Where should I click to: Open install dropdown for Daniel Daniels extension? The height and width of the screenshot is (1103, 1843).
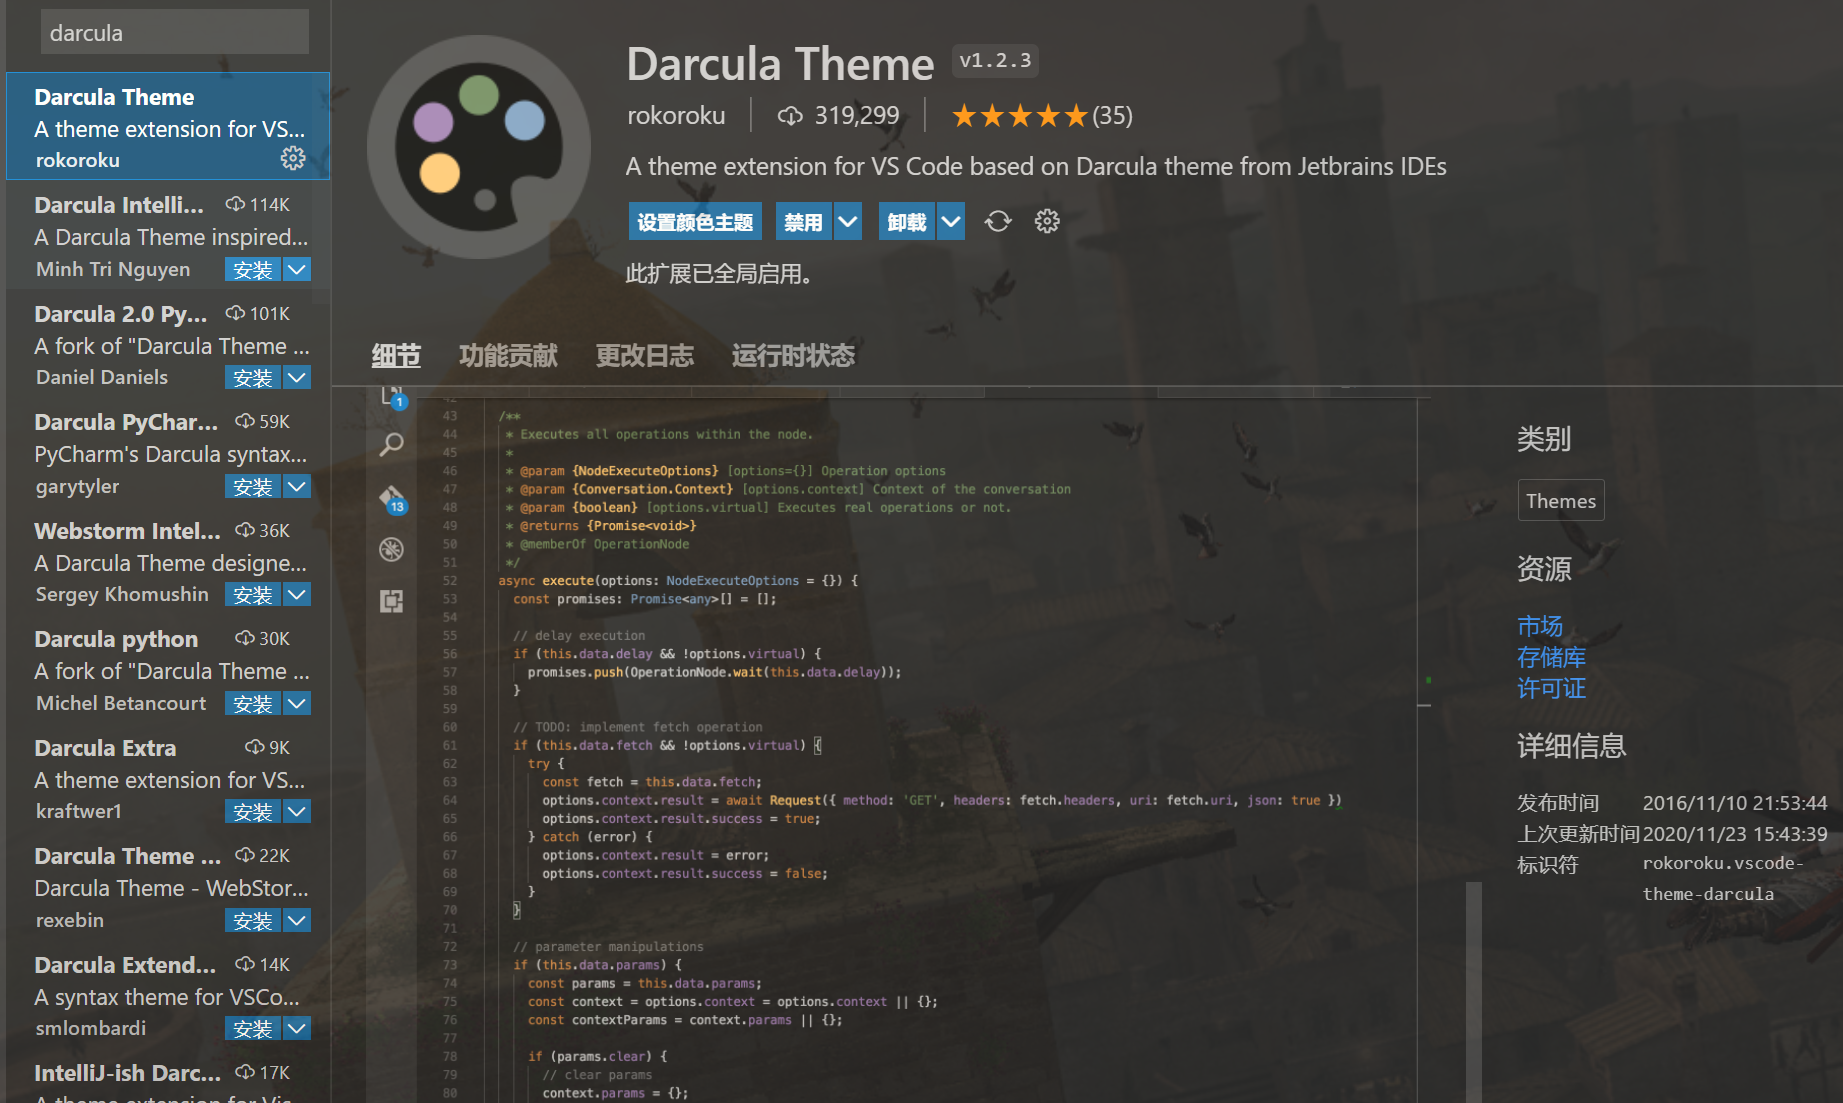tap(297, 377)
